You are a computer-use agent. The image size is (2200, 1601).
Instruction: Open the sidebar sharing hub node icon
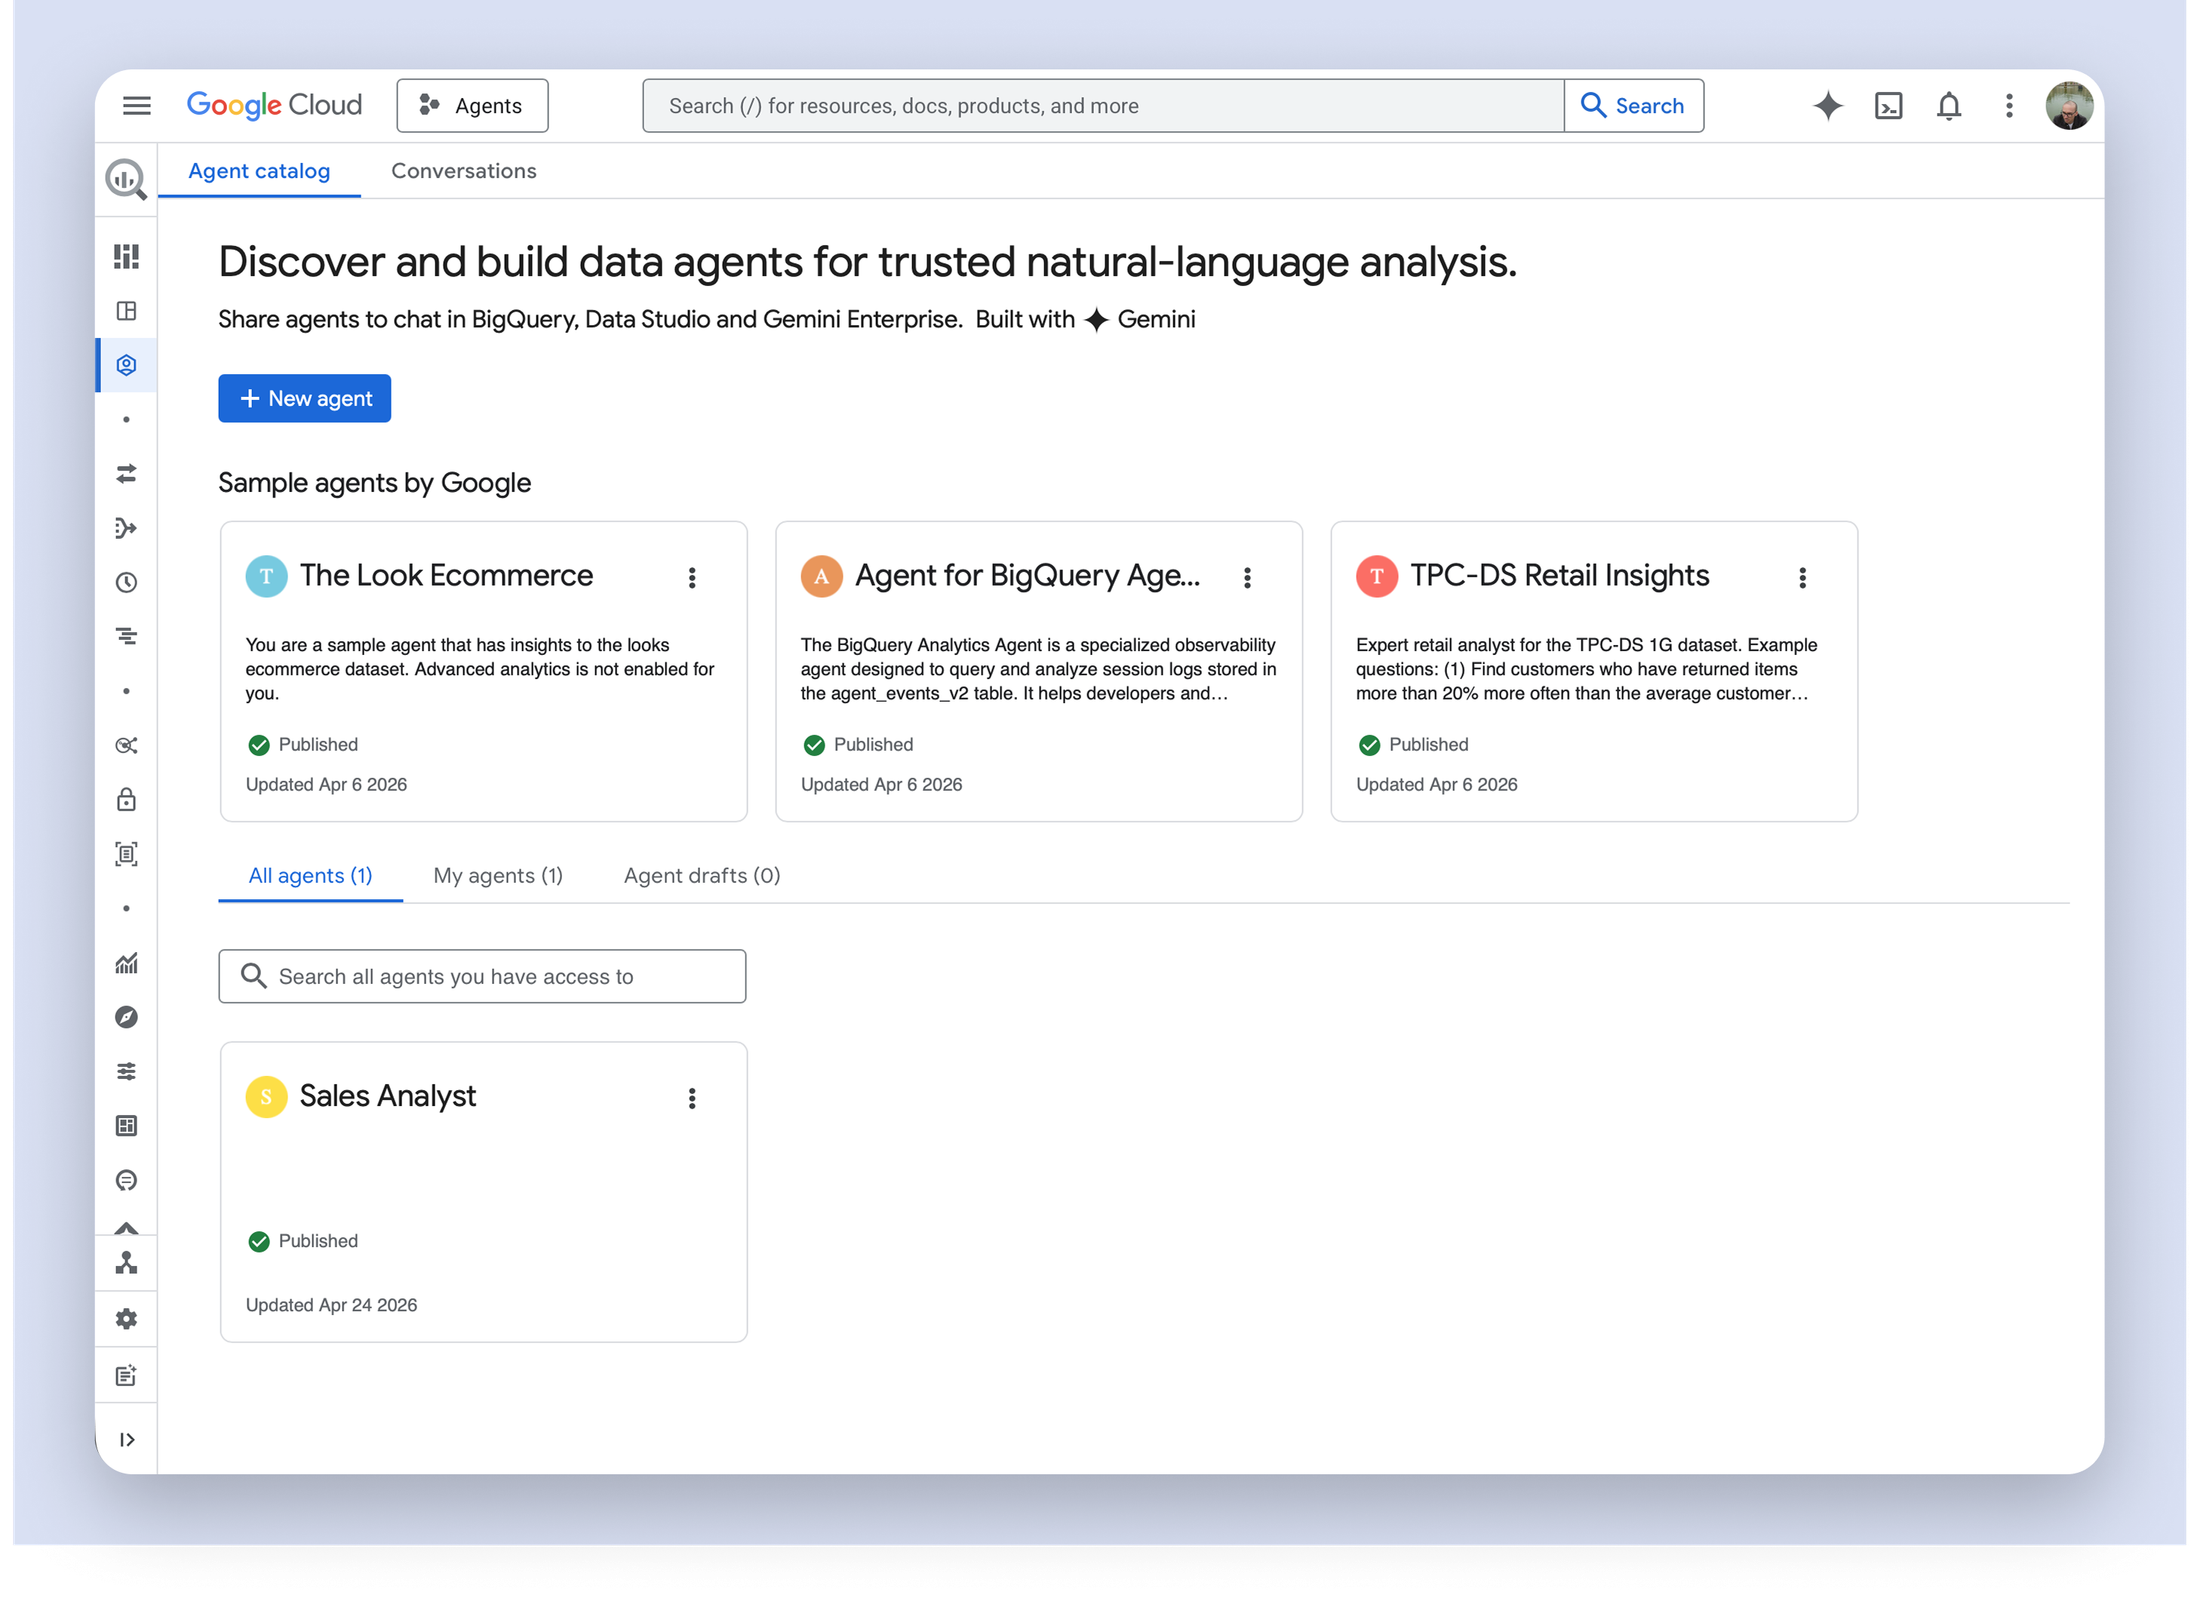126,745
